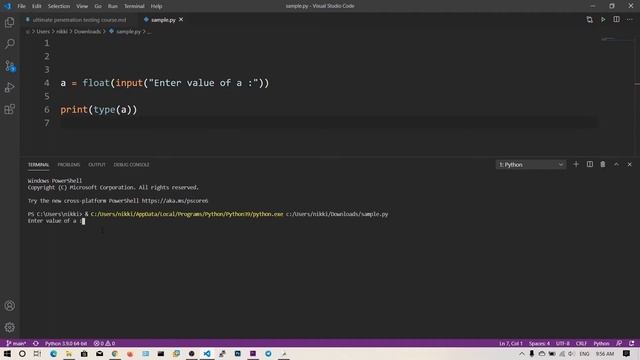The width and height of the screenshot is (640, 360).
Task: Open the File menu
Action: click(x=22, y=6)
